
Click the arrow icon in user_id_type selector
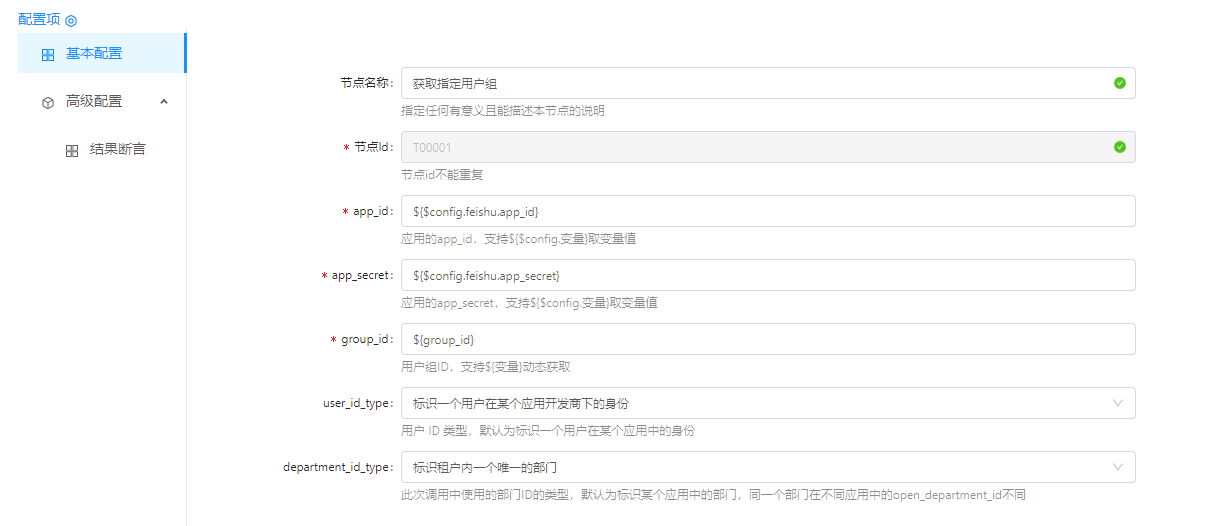pyautogui.click(x=1118, y=403)
